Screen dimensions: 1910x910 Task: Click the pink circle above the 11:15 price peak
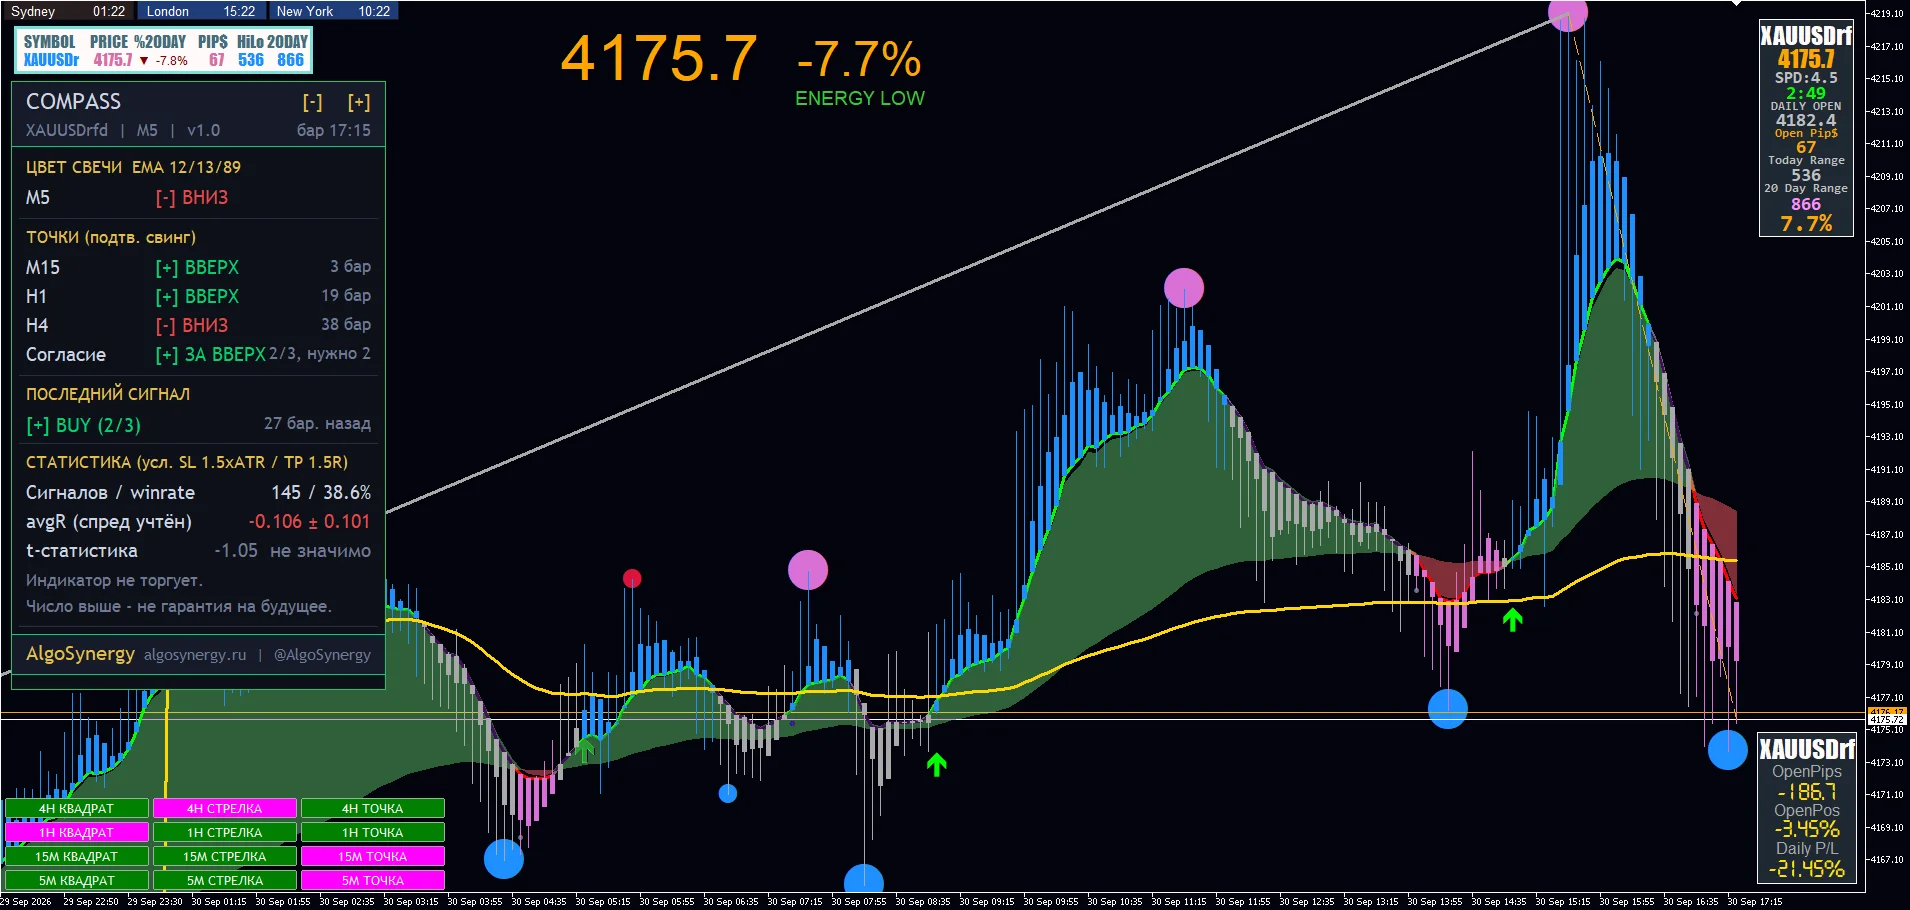point(1184,288)
